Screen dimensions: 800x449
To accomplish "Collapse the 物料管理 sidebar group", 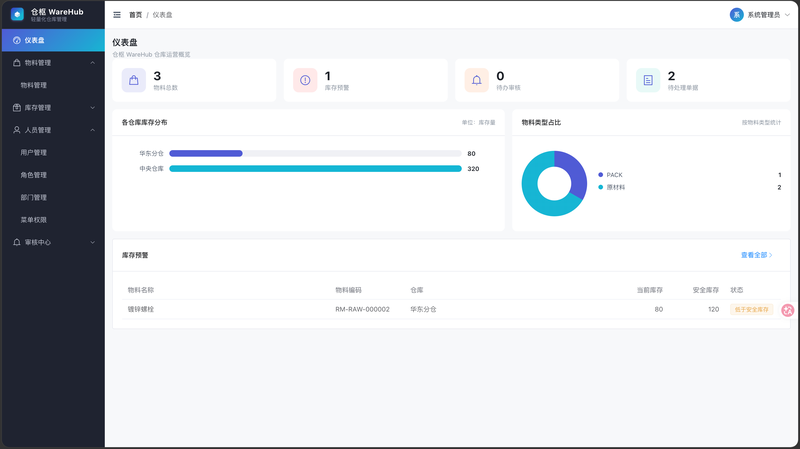I will pyautogui.click(x=53, y=63).
